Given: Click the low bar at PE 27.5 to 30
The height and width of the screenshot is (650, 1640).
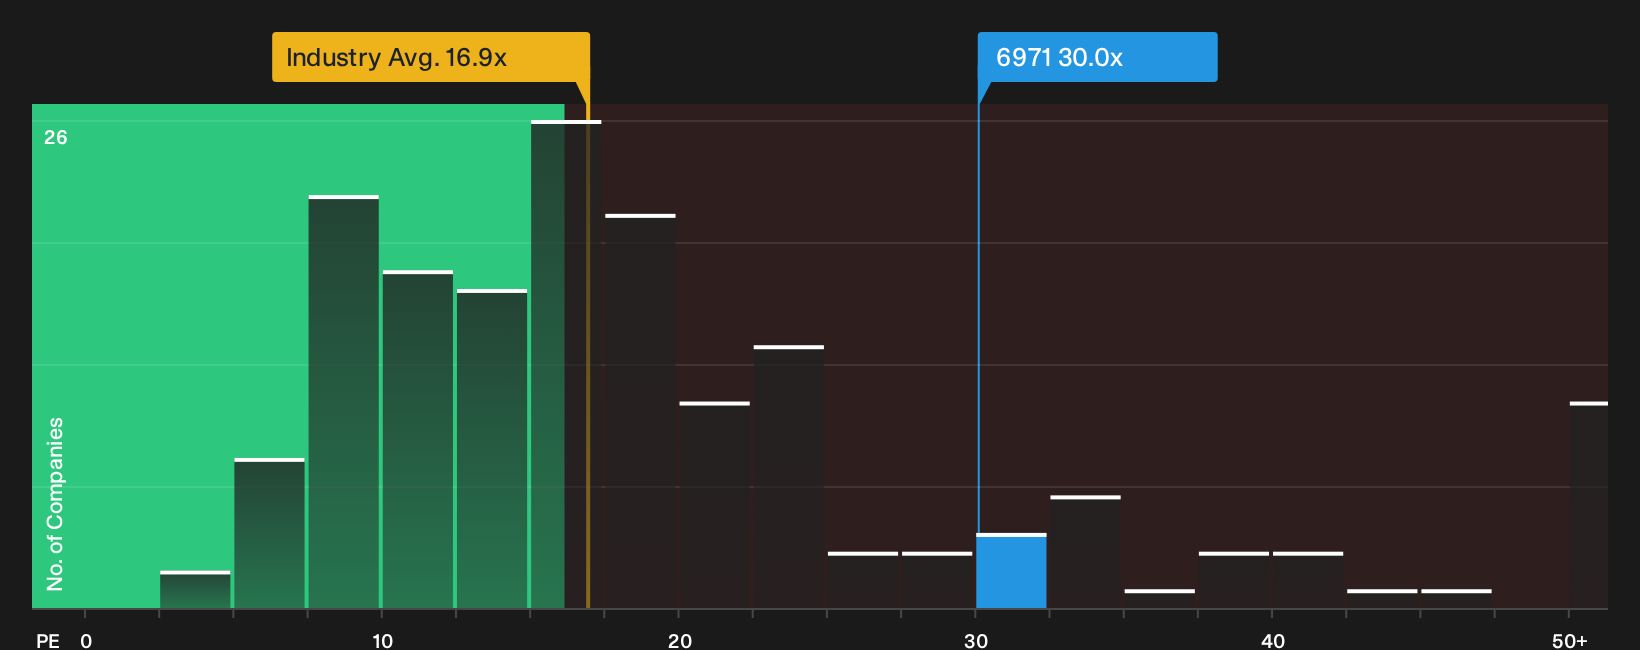Looking at the screenshot, I should pyautogui.click(x=937, y=580).
